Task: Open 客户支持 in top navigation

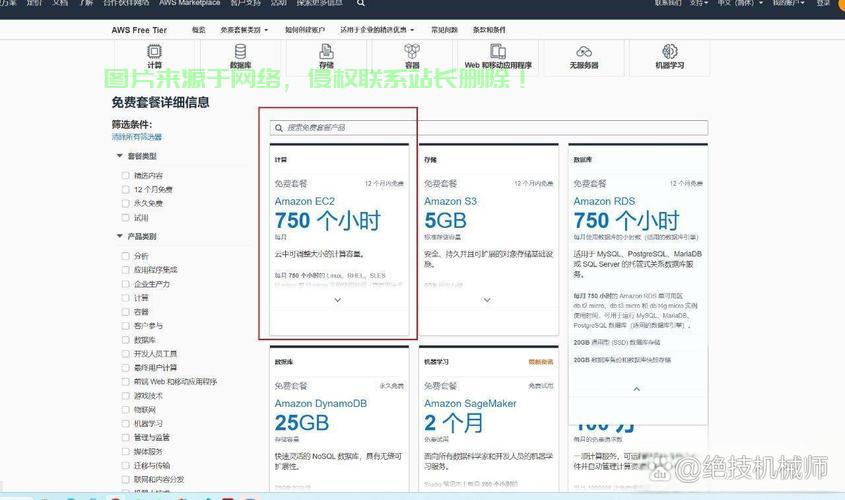Action: point(246,3)
